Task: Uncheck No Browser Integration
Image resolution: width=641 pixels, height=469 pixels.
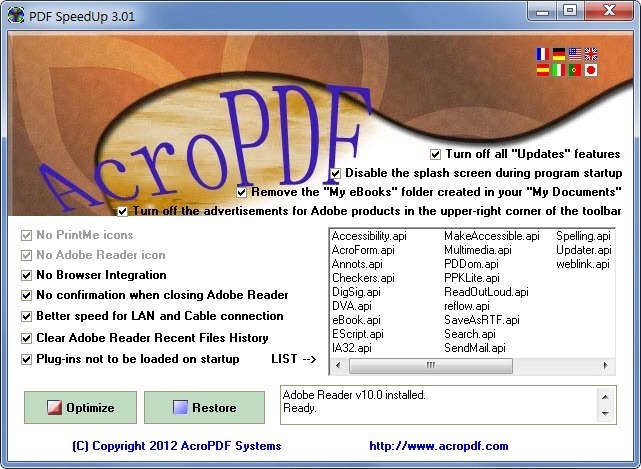Action: [27, 275]
